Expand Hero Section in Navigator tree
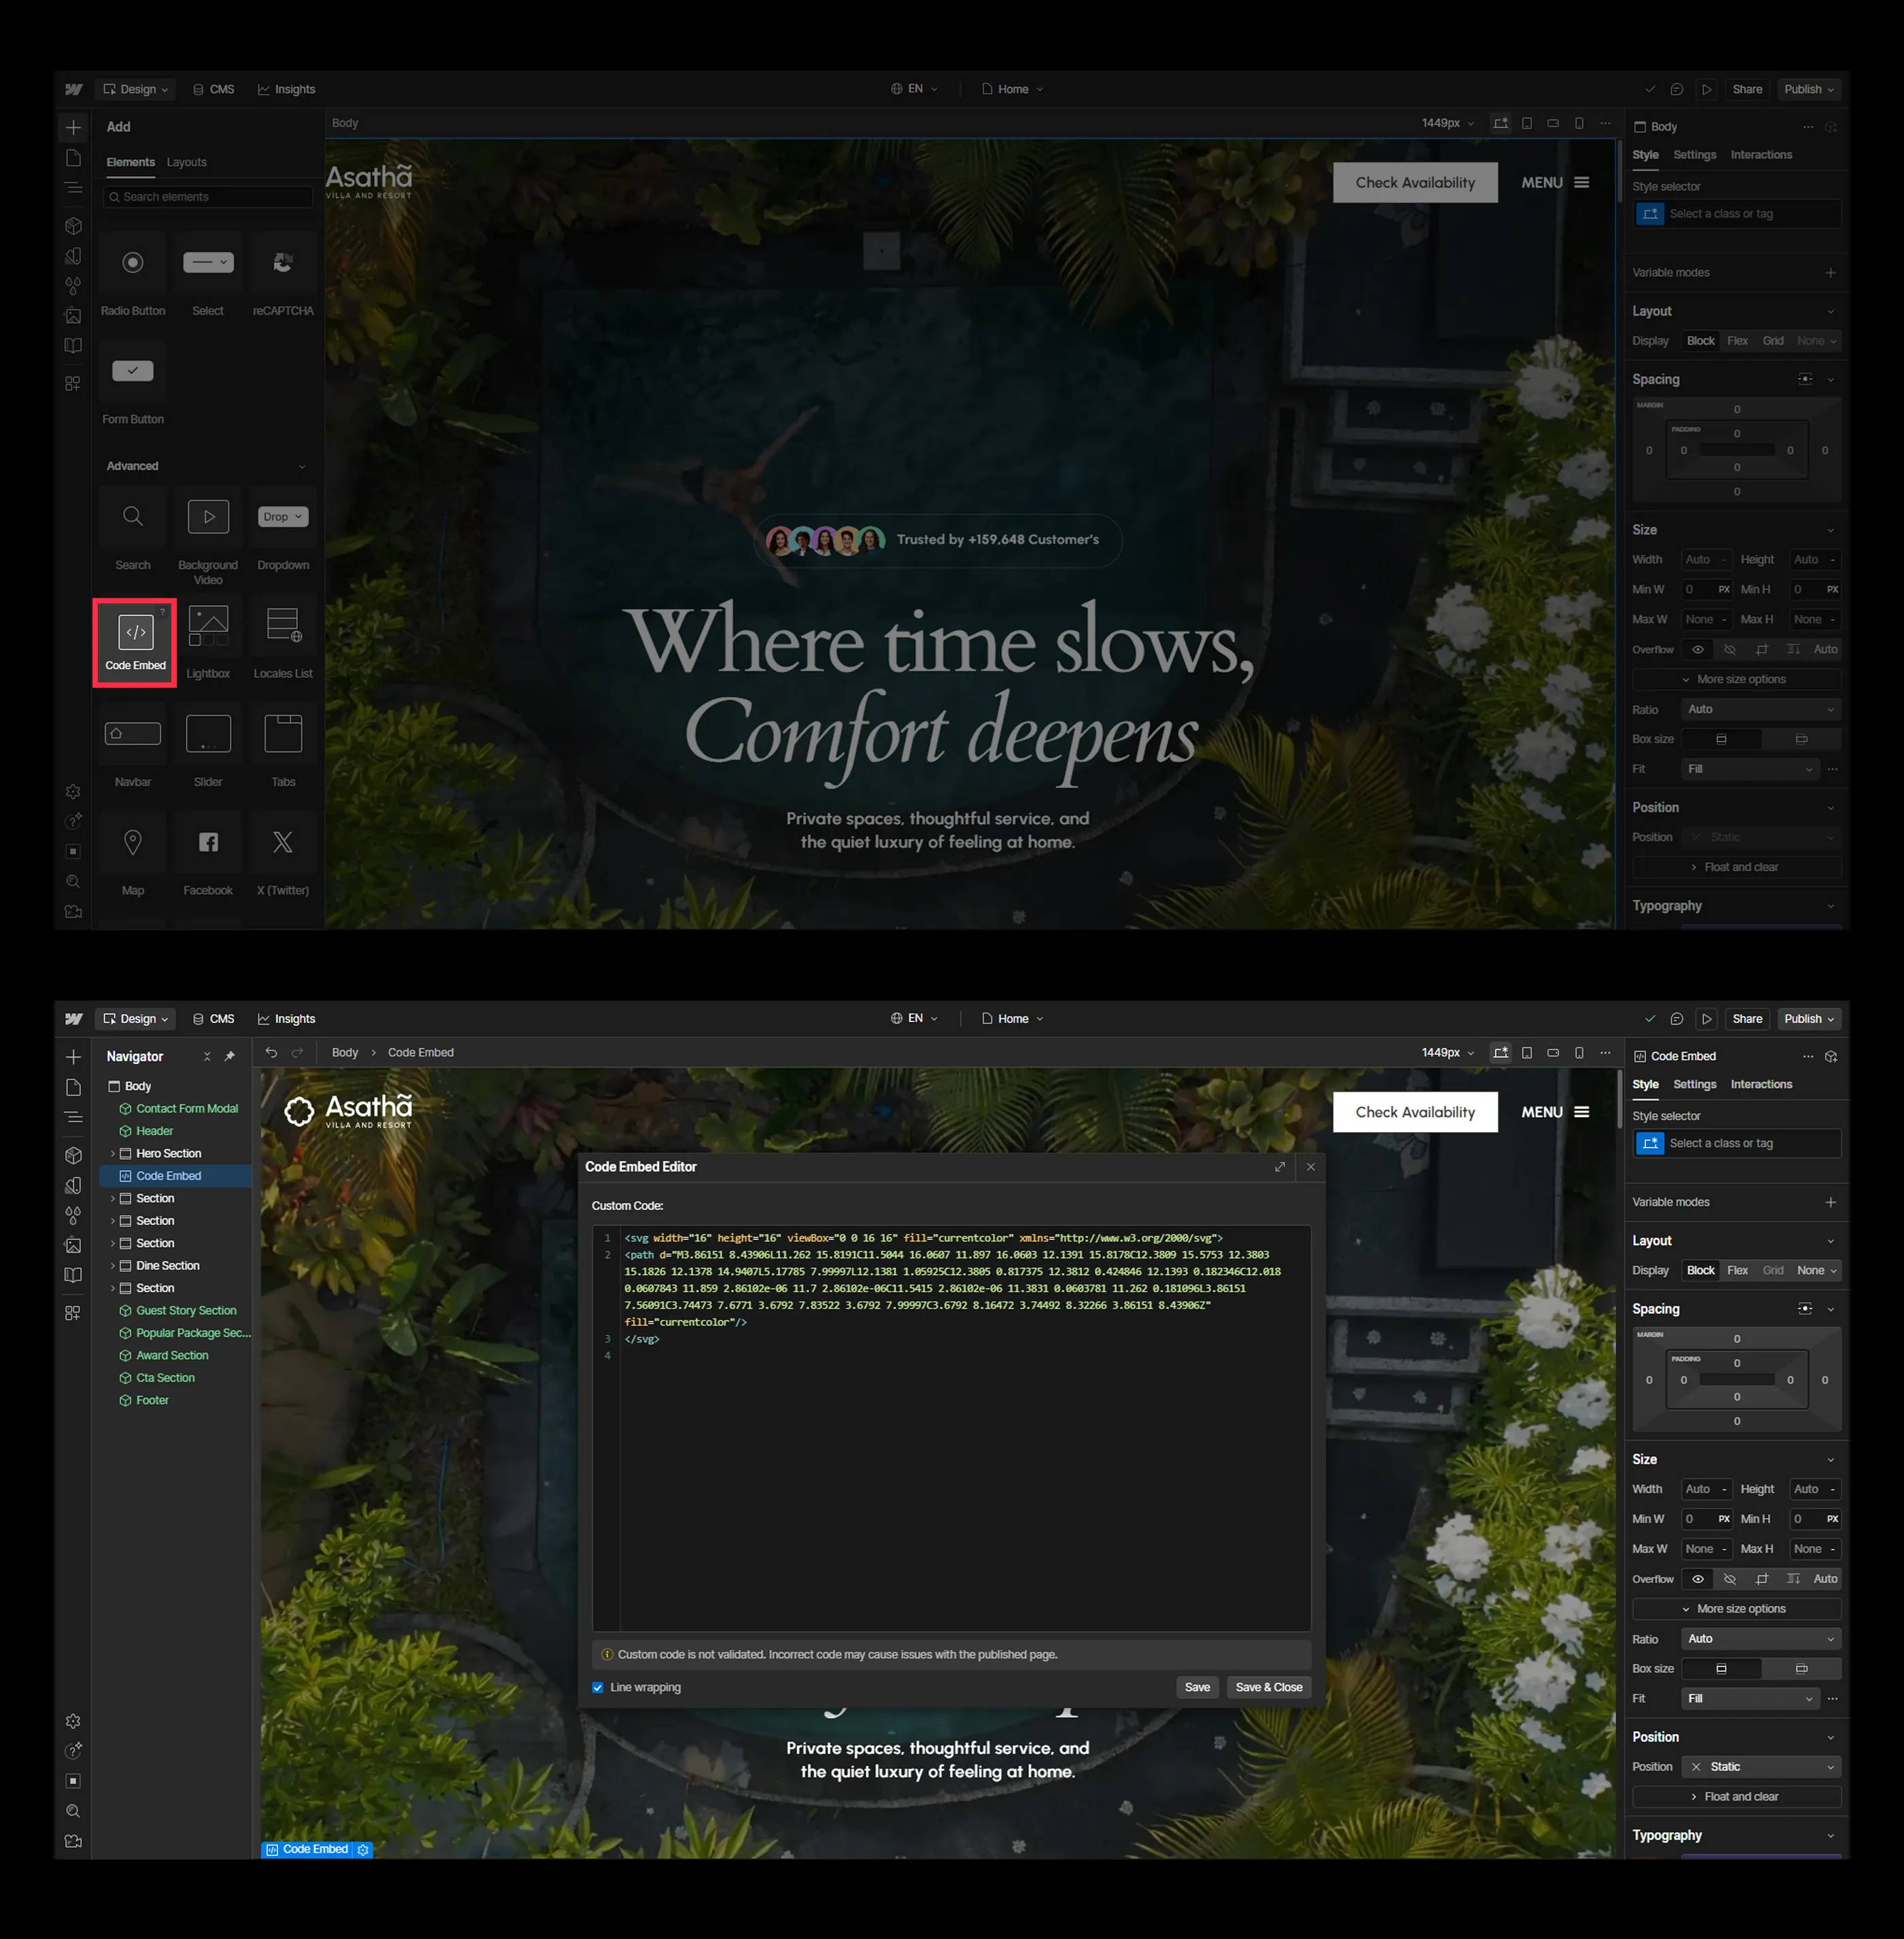The width and height of the screenshot is (1904, 1939). pos(112,1153)
